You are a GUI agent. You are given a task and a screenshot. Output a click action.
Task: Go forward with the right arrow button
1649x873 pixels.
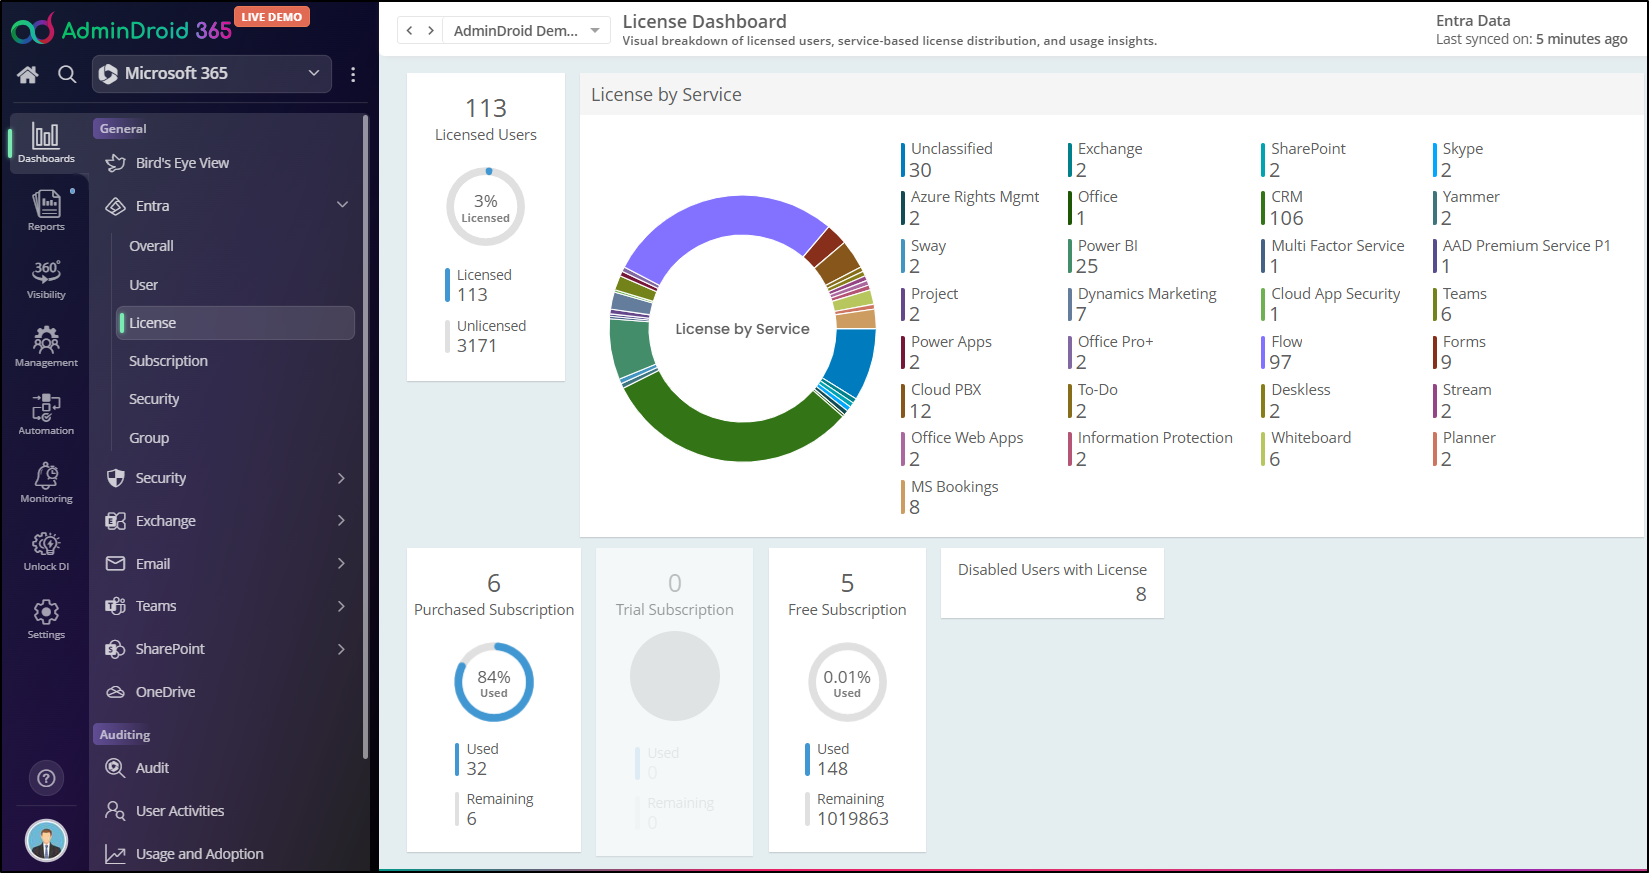point(431,31)
